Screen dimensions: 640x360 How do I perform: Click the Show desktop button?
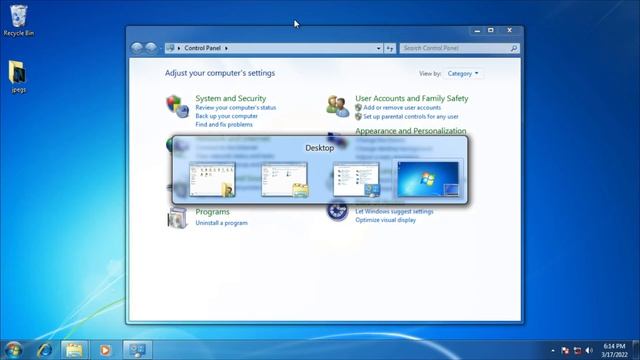(x=636, y=350)
